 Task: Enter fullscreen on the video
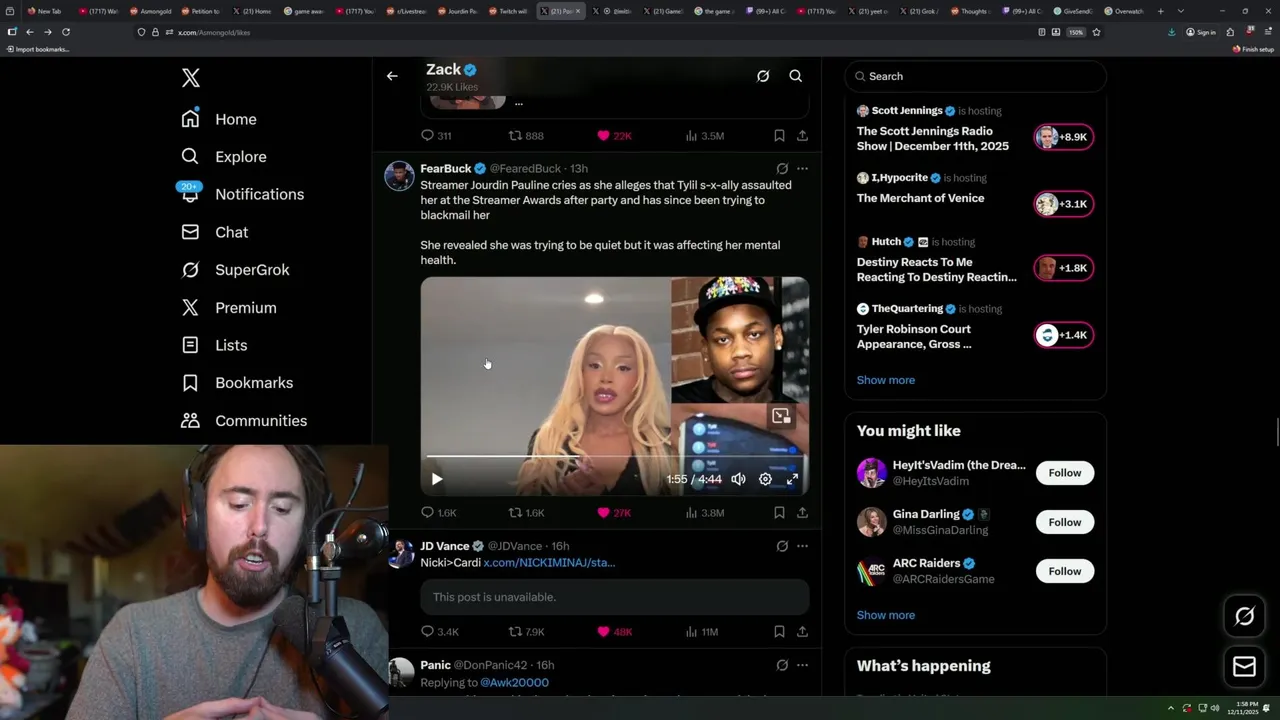click(x=792, y=479)
